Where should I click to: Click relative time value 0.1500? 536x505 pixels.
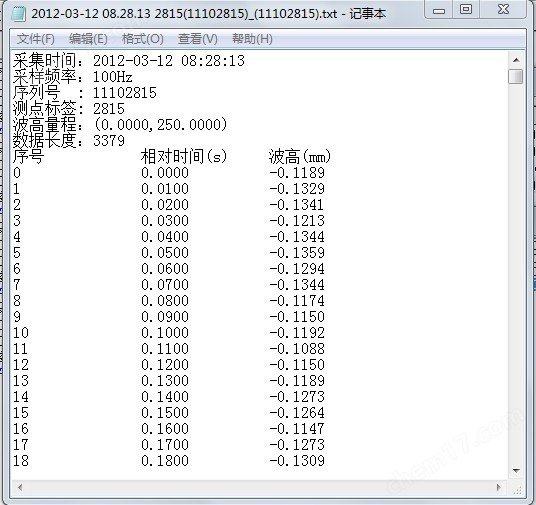pos(165,413)
